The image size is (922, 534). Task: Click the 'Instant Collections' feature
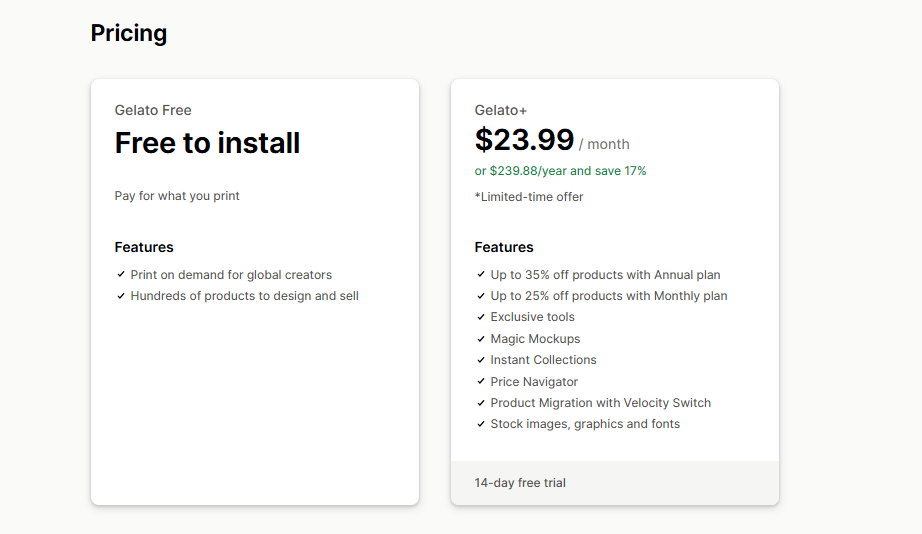pyautogui.click(x=543, y=360)
